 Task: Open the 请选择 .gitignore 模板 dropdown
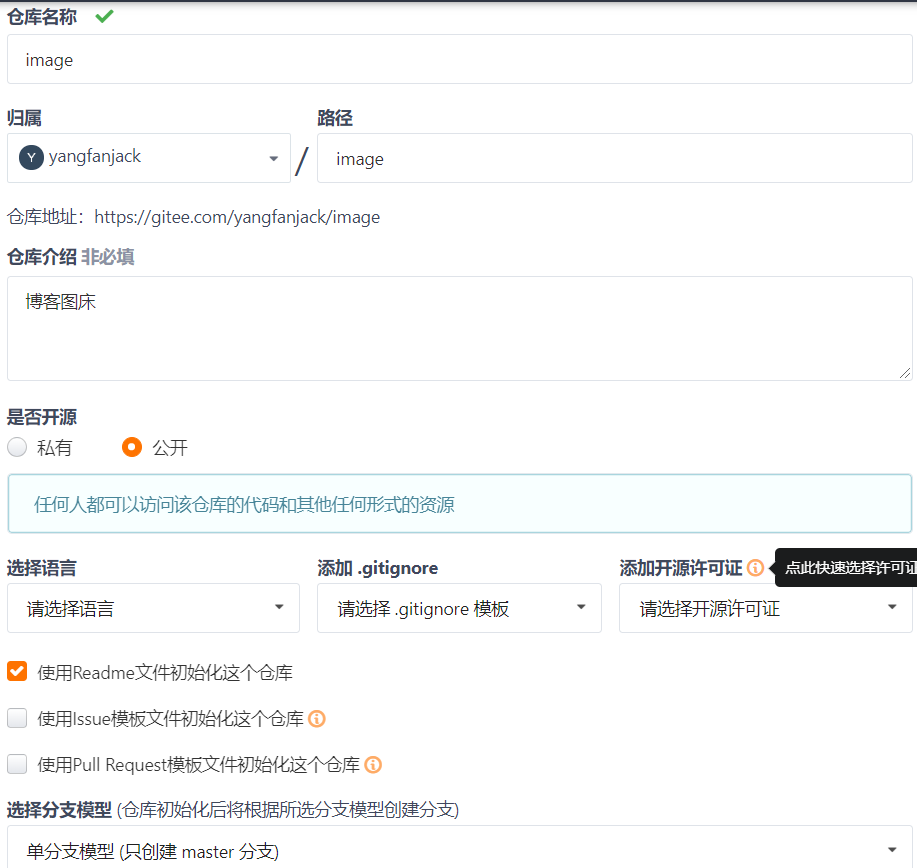tap(459, 608)
